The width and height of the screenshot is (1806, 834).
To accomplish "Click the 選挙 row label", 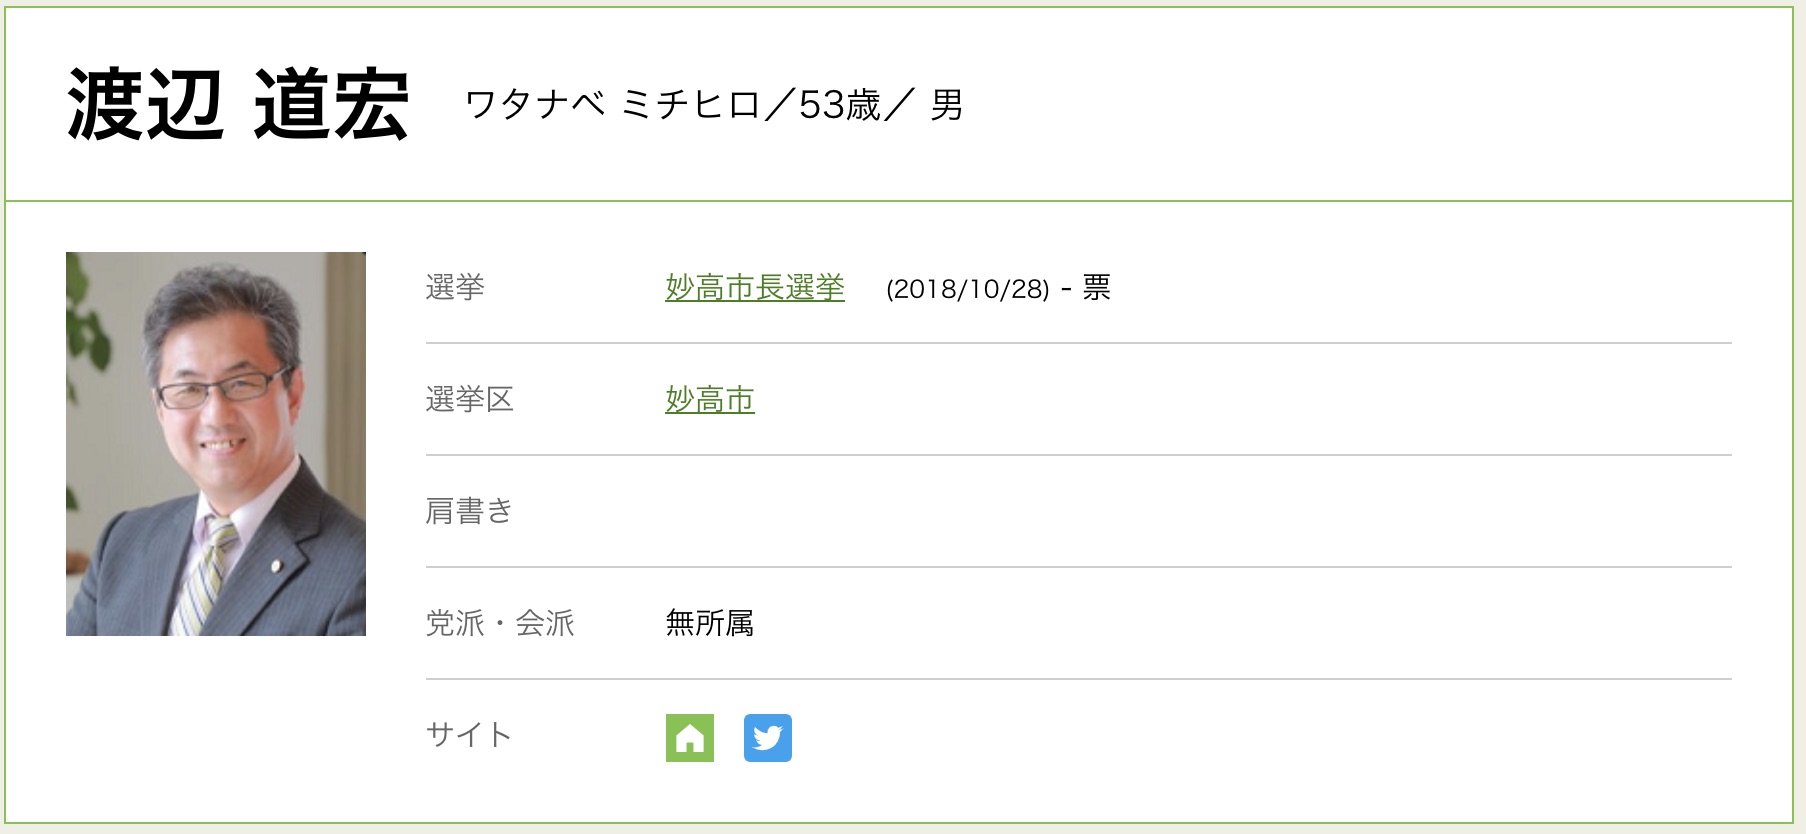I will tap(455, 288).
